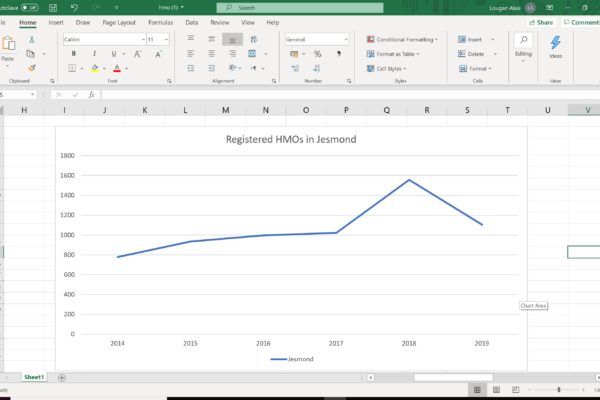Click the Undo arrow icon
600x400 pixels.
[74, 7]
